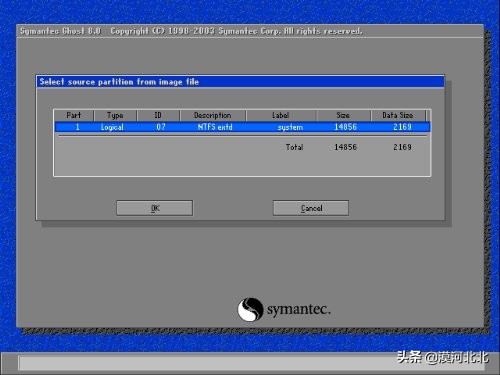
Task: Click the Data Size column header
Action: [x=398, y=115]
